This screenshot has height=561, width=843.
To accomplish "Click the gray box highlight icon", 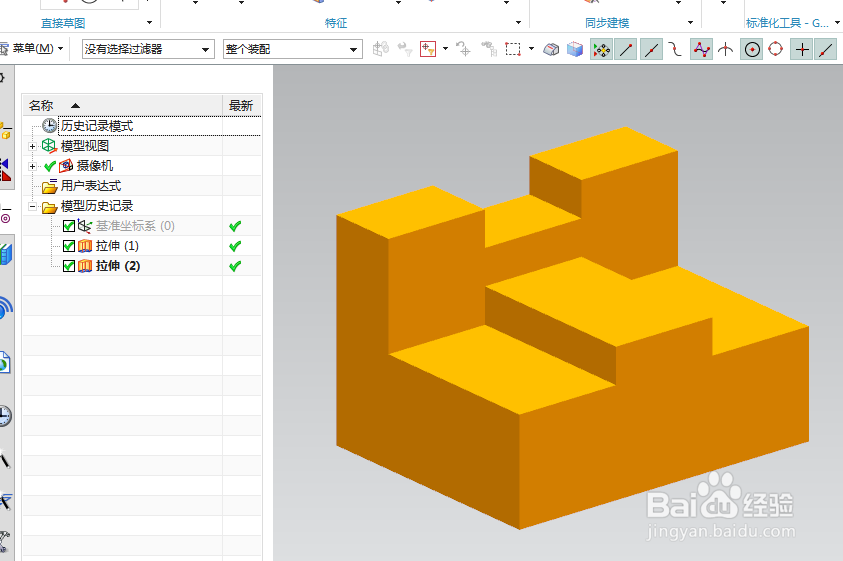I will (x=551, y=49).
